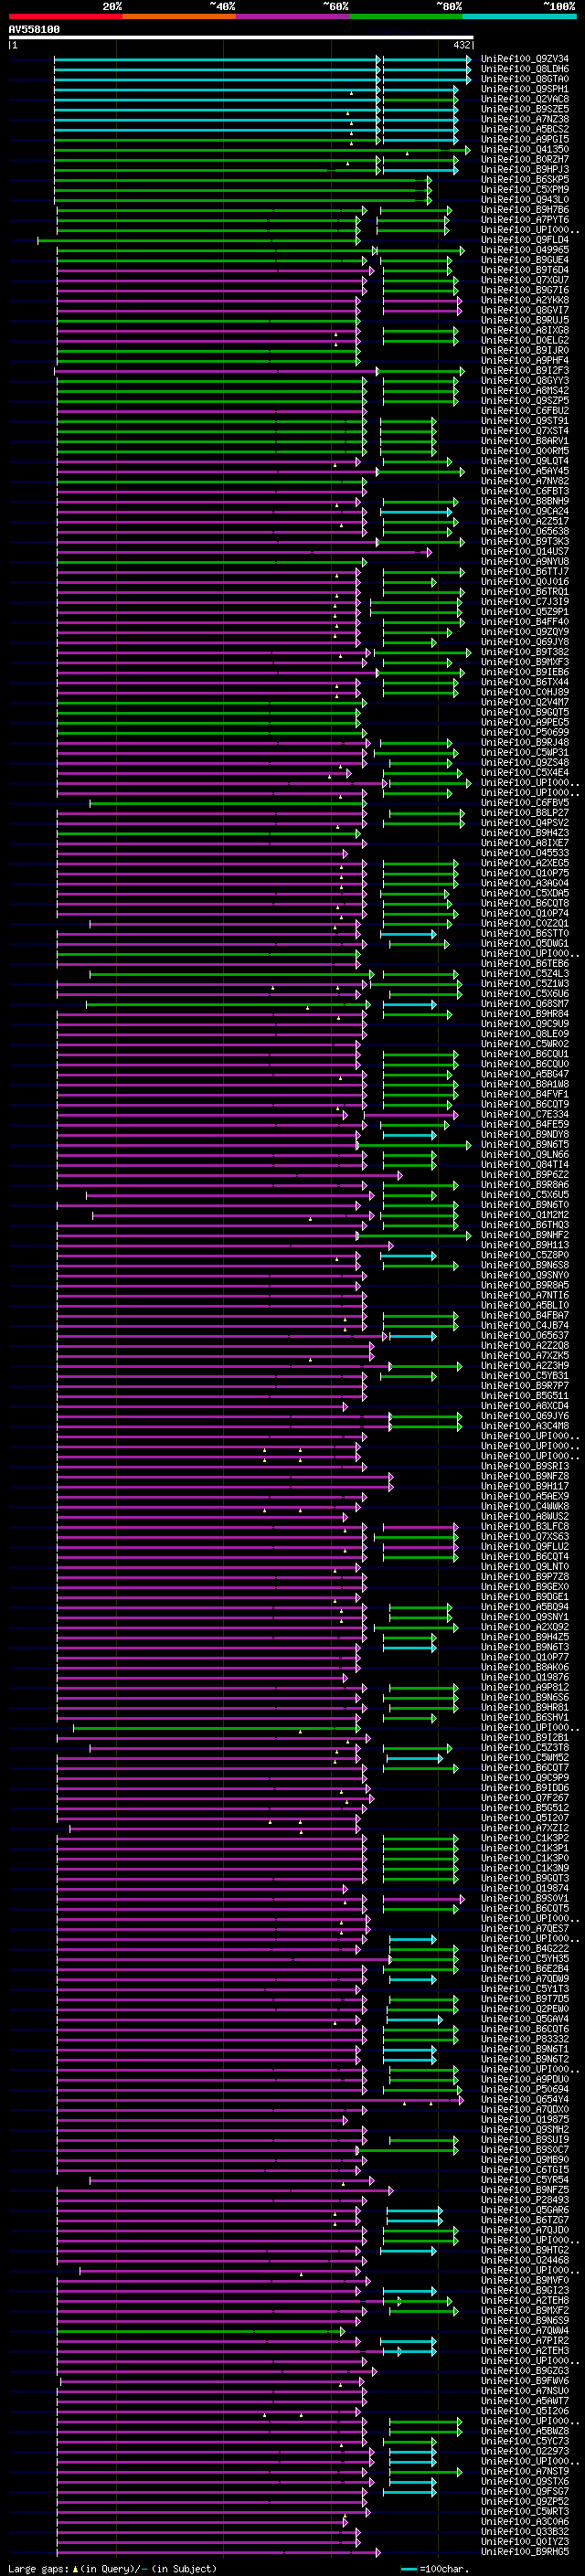Select the UniRef100_O24468 label
Screen dimensions: 585x2576
[525, 2260]
